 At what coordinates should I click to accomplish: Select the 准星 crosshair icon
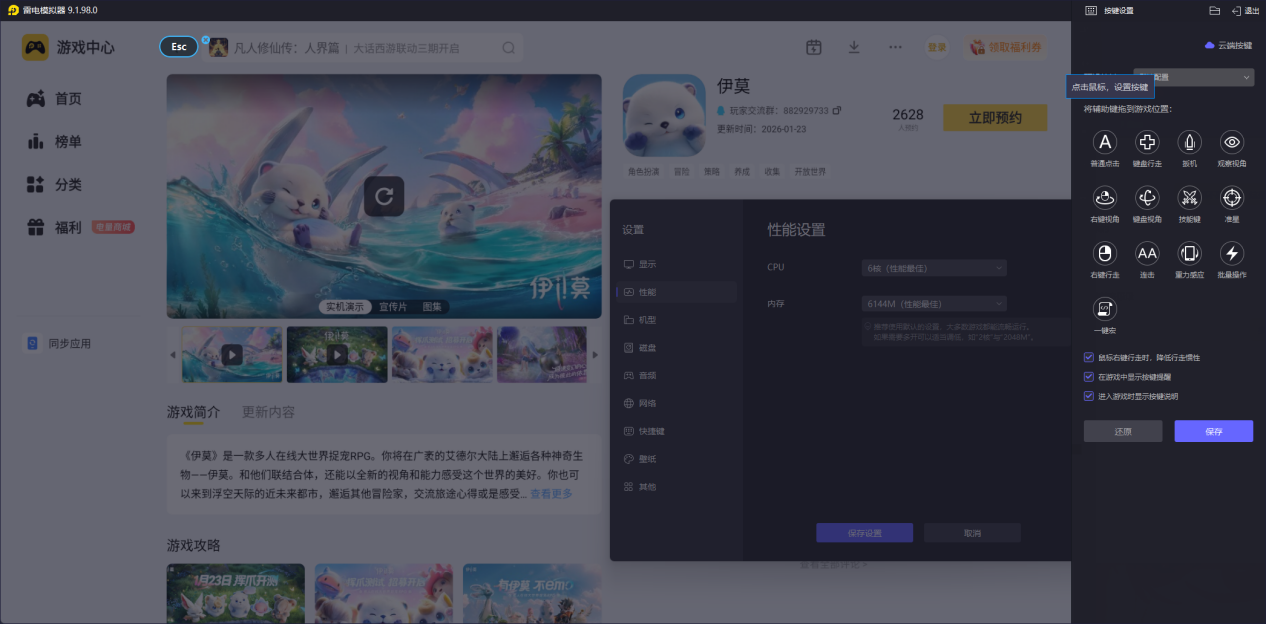pos(1232,198)
